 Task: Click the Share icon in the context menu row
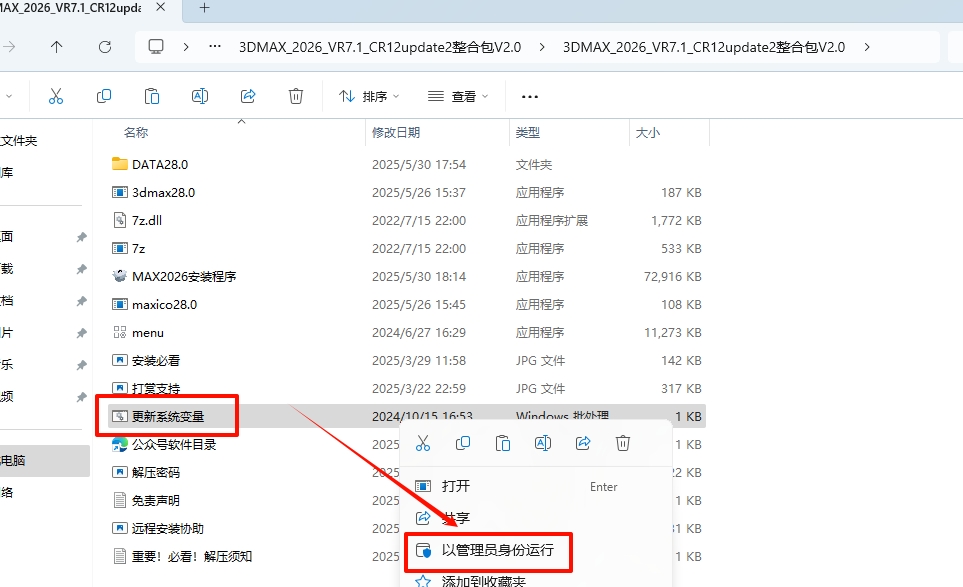click(x=583, y=442)
